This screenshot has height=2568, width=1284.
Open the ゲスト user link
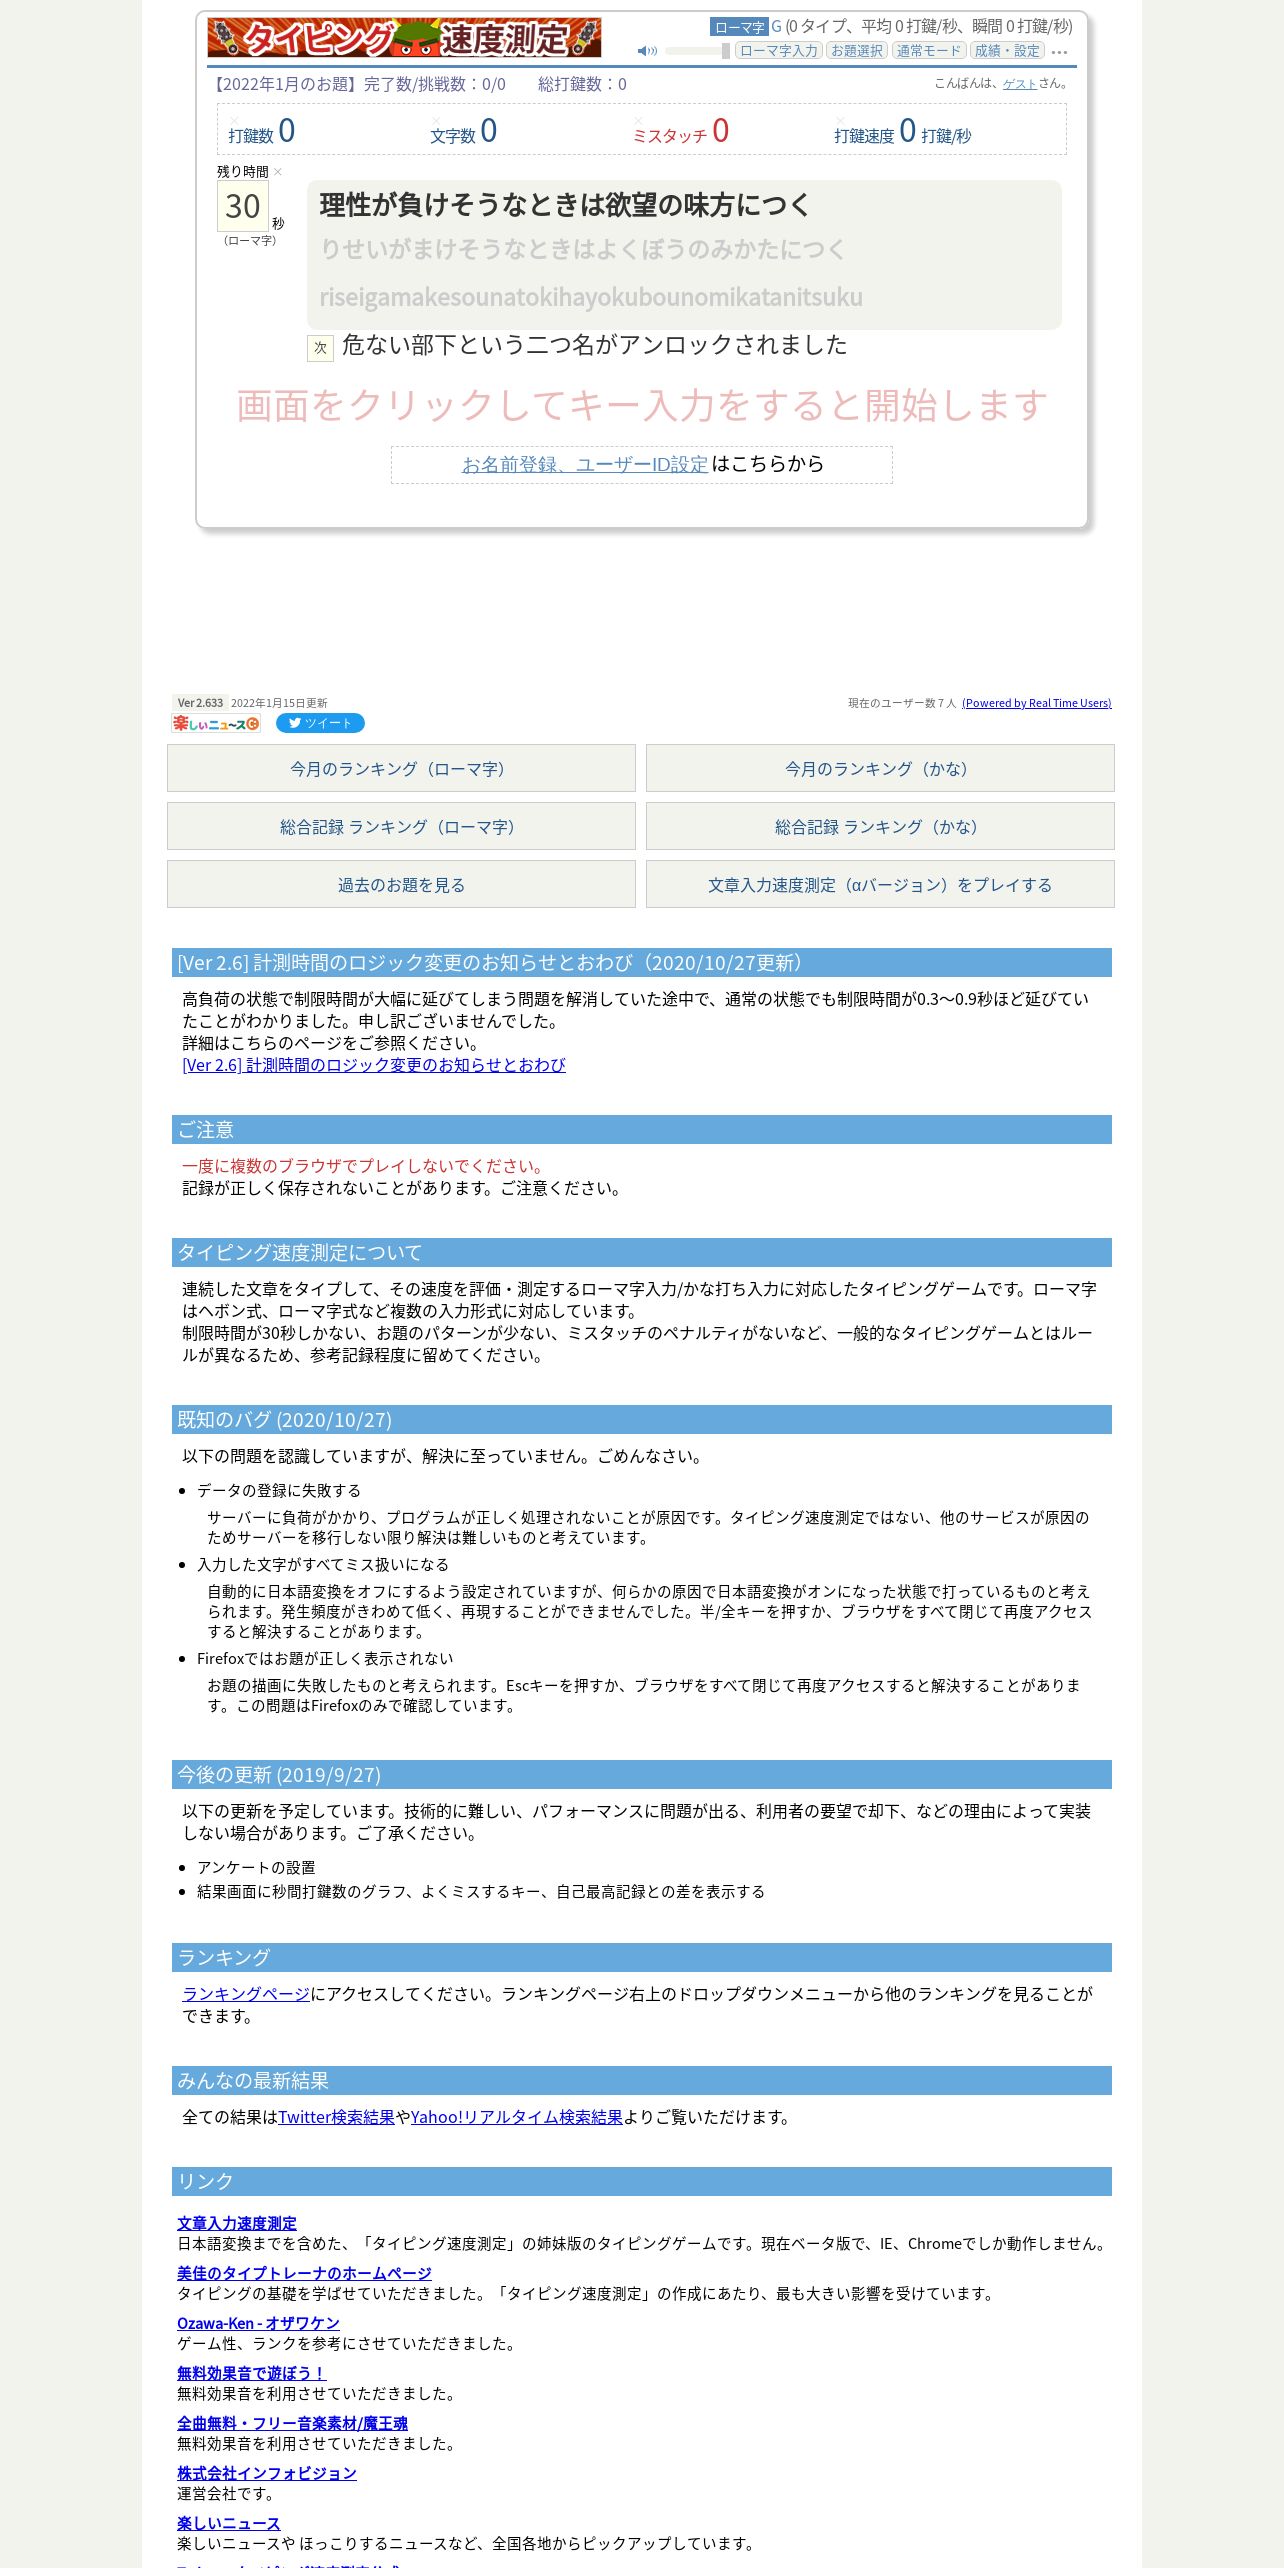(1019, 84)
